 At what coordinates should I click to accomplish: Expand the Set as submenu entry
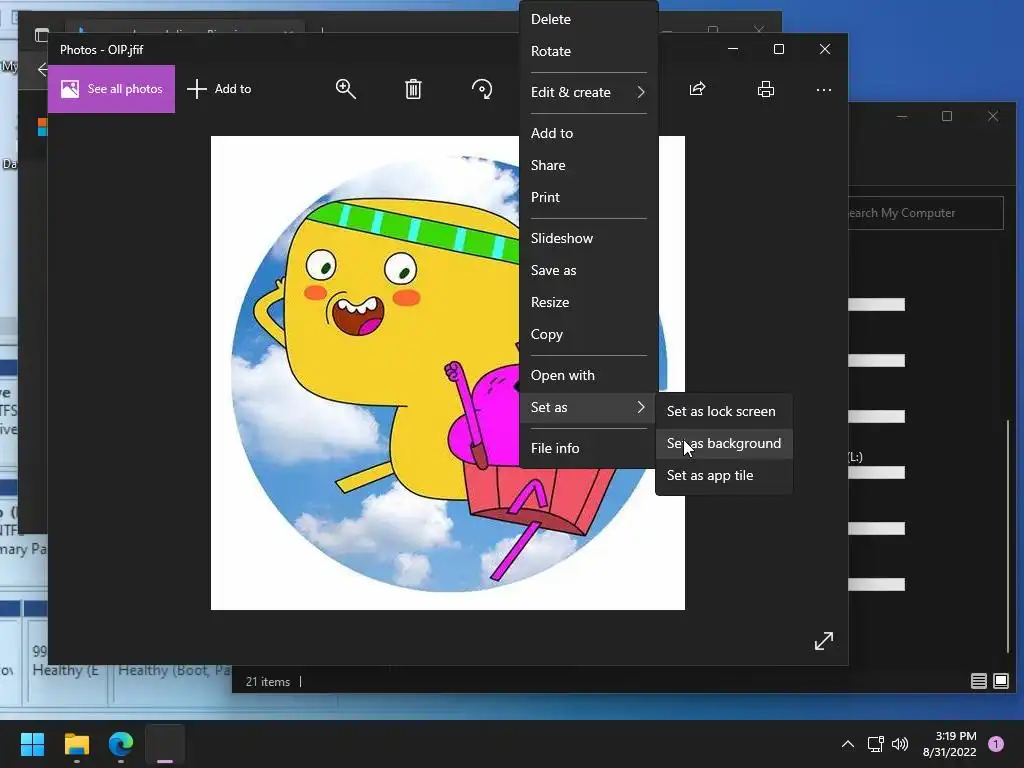[x=588, y=408]
